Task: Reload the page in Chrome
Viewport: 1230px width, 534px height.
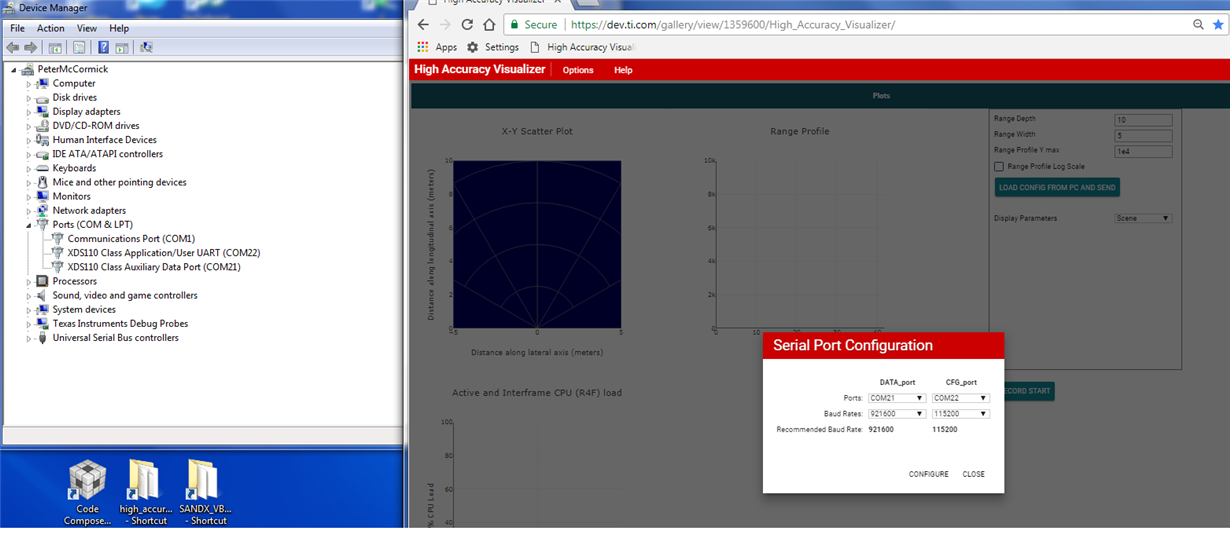Action: pyautogui.click(x=467, y=24)
